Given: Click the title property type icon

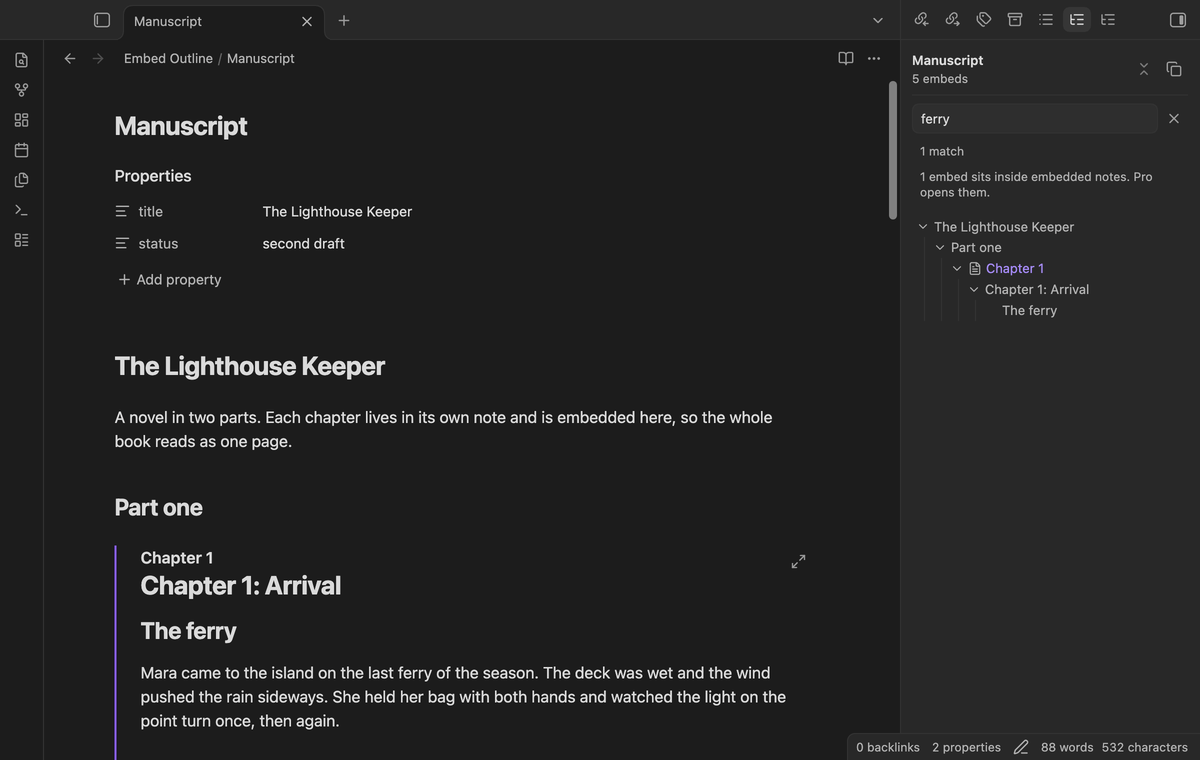Looking at the screenshot, I should 122,212.
